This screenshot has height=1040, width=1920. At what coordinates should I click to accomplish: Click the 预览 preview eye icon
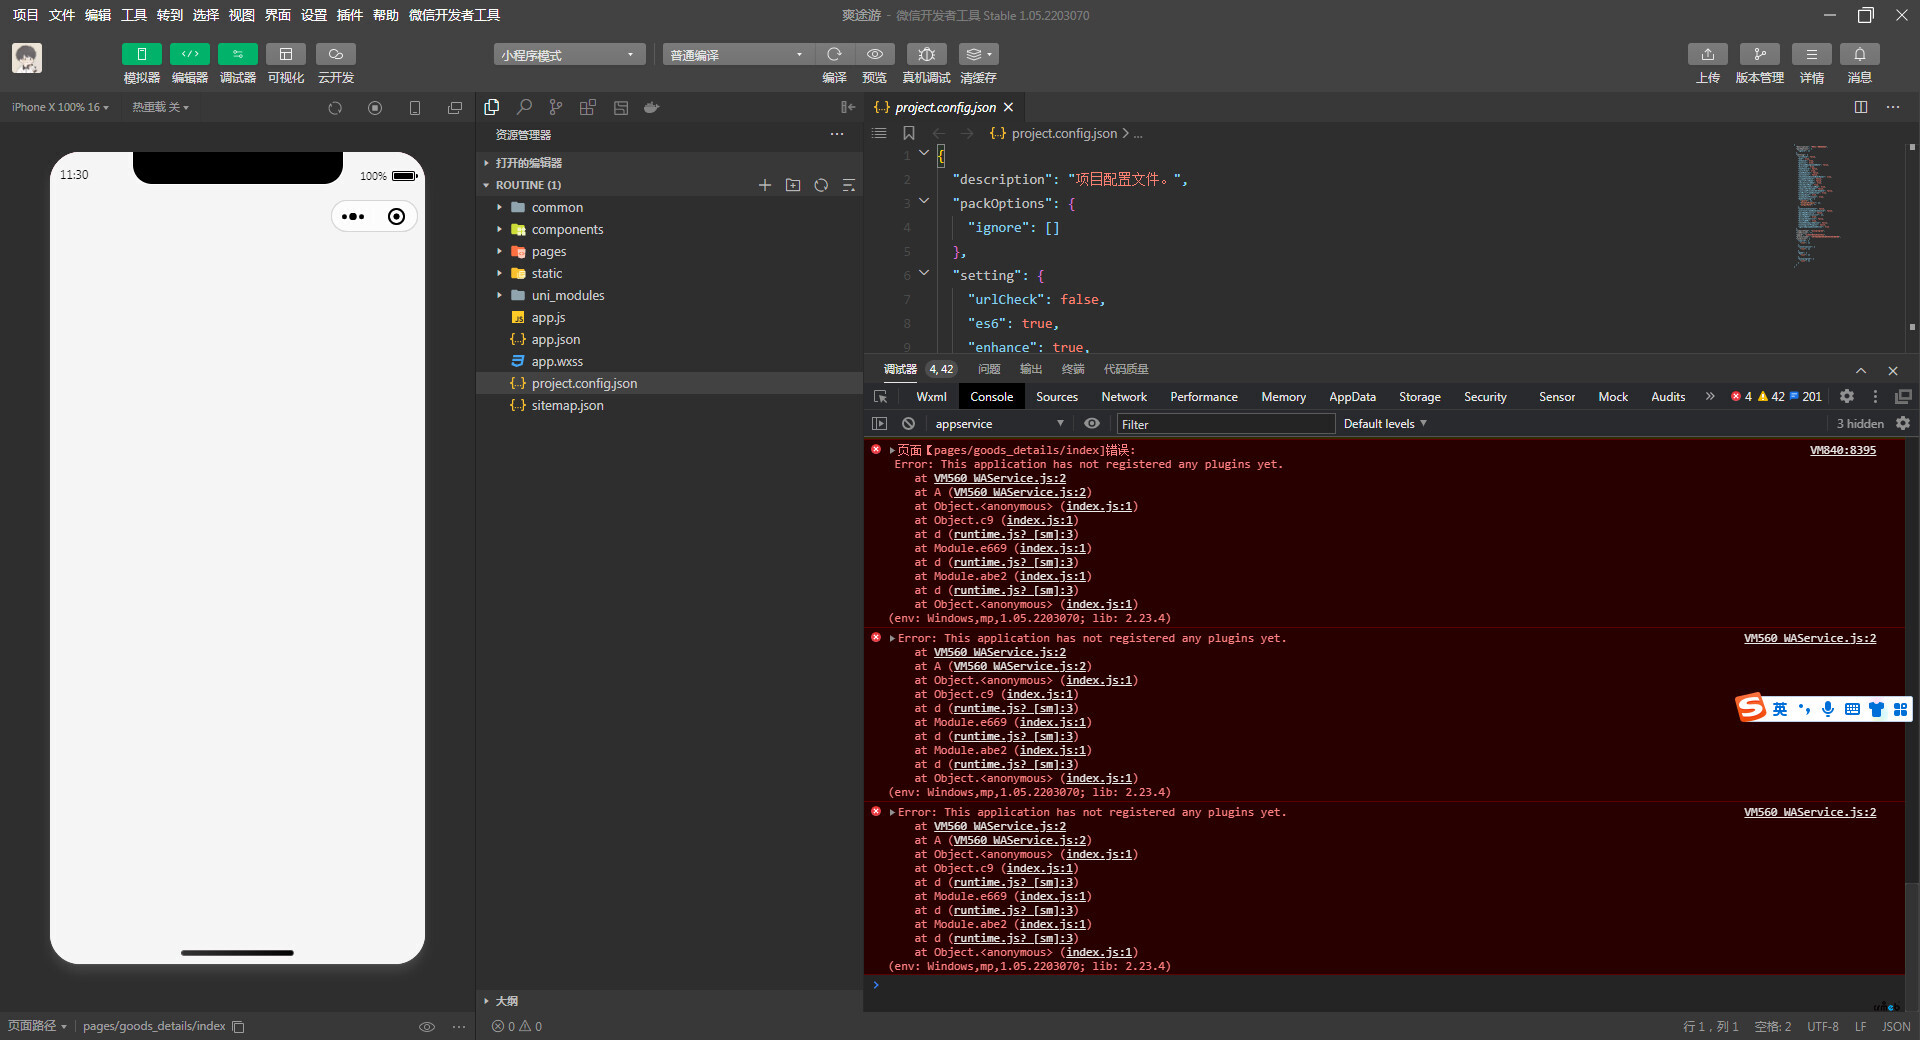click(875, 54)
